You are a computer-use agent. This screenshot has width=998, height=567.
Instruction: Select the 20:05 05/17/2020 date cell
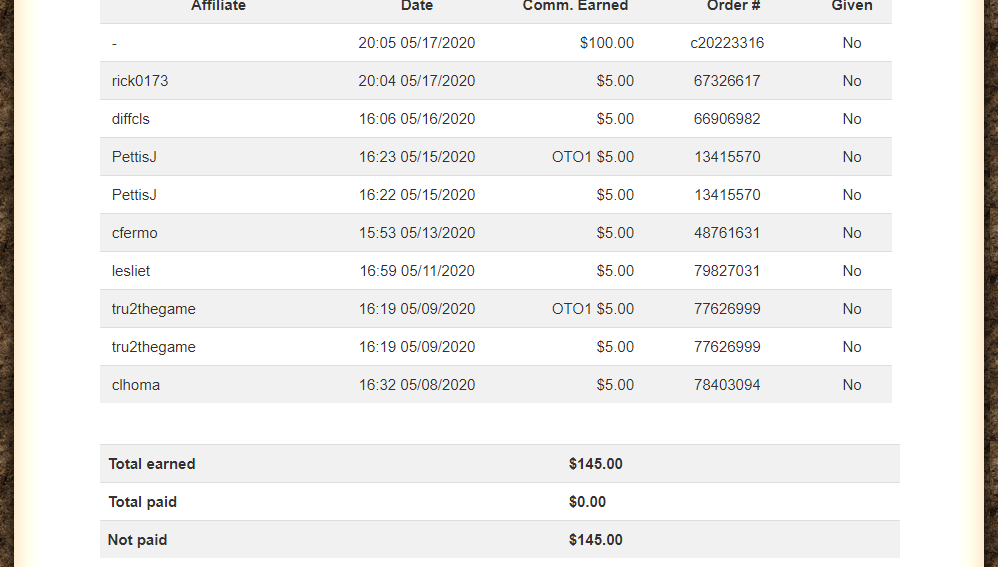[417, 43]
